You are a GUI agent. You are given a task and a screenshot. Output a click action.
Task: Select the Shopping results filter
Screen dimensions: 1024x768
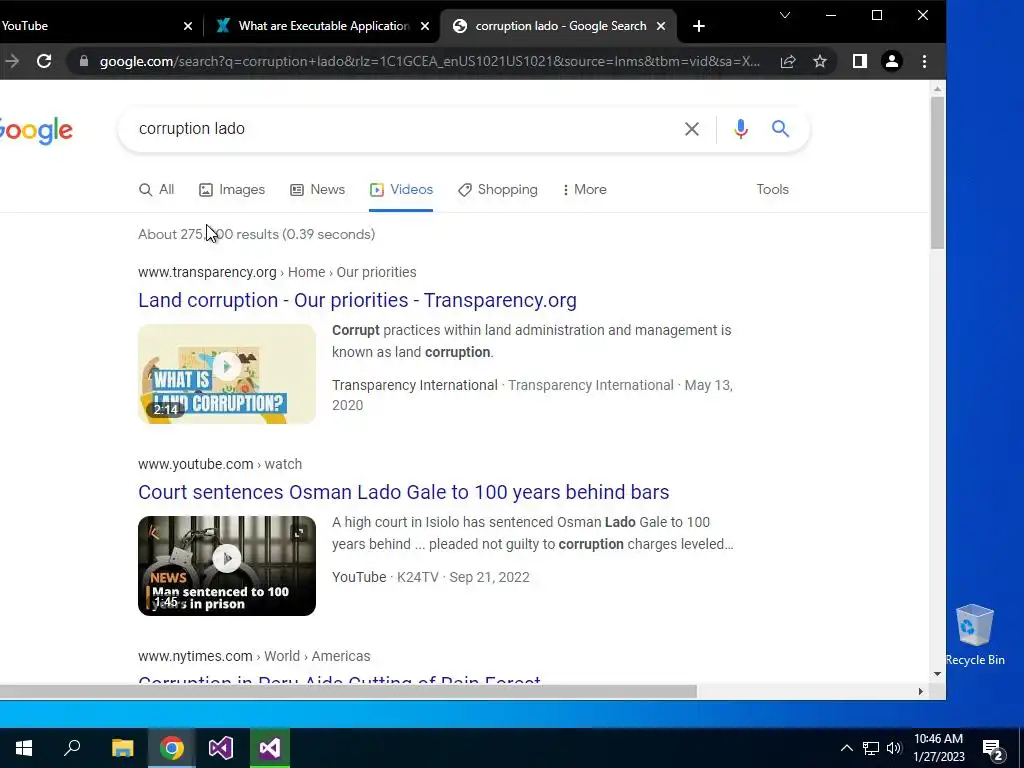point(498,189)
